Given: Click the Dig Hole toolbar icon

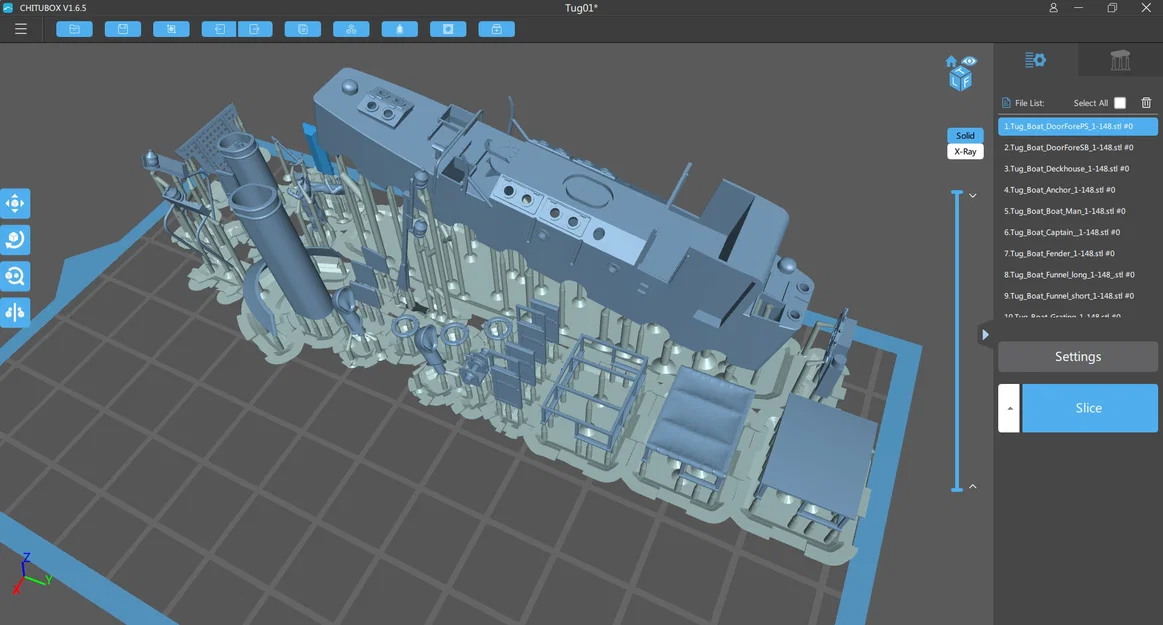Looking at the screenshot, I should [x=448, y=29].
